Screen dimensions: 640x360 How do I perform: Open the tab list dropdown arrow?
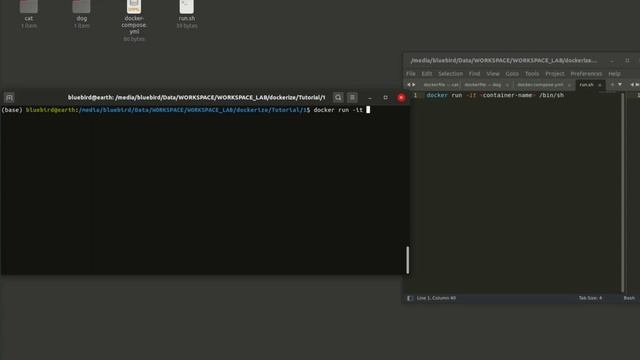(x=620, y=84)
